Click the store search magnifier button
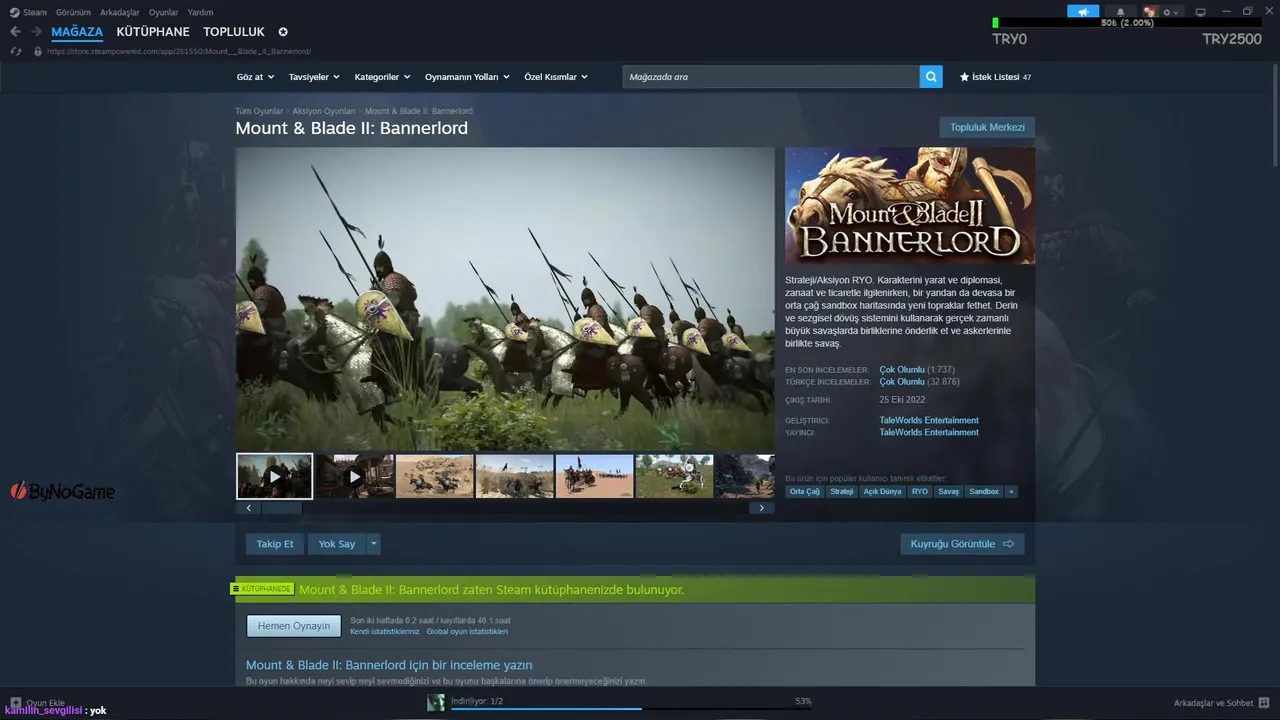 pyautogui.click(x=931, y=77)
